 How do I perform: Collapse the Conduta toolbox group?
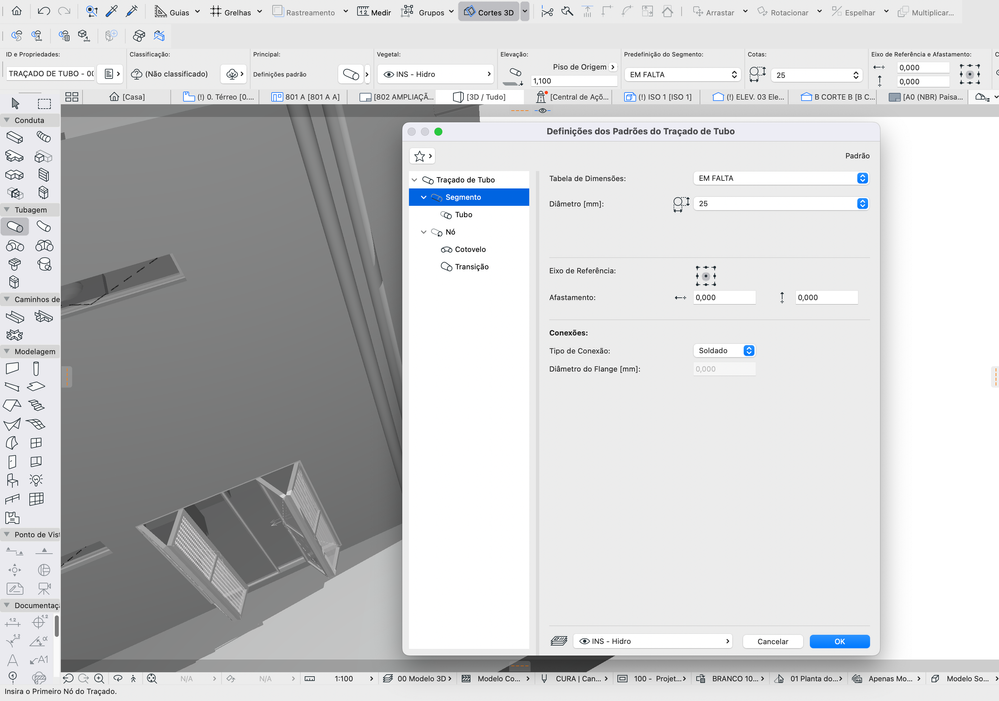coord(7,120)
